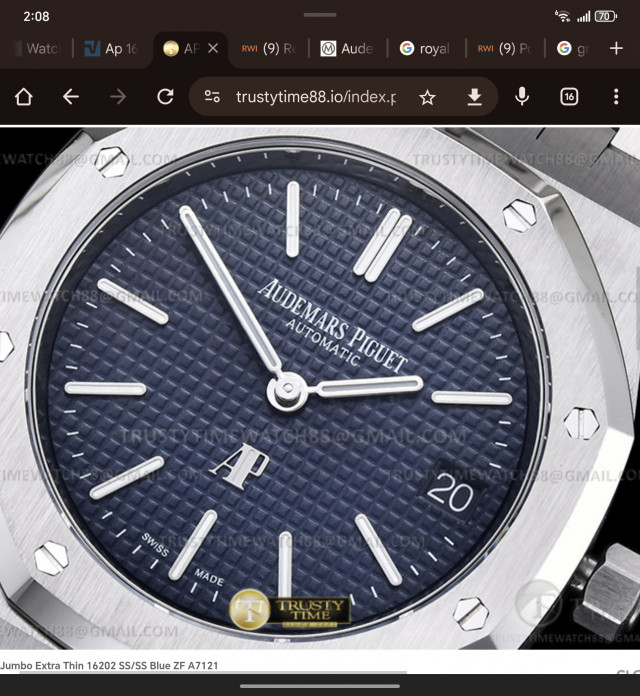Tap the trustytime88.io URL field

pyautogui.click(x=316, y=97)
